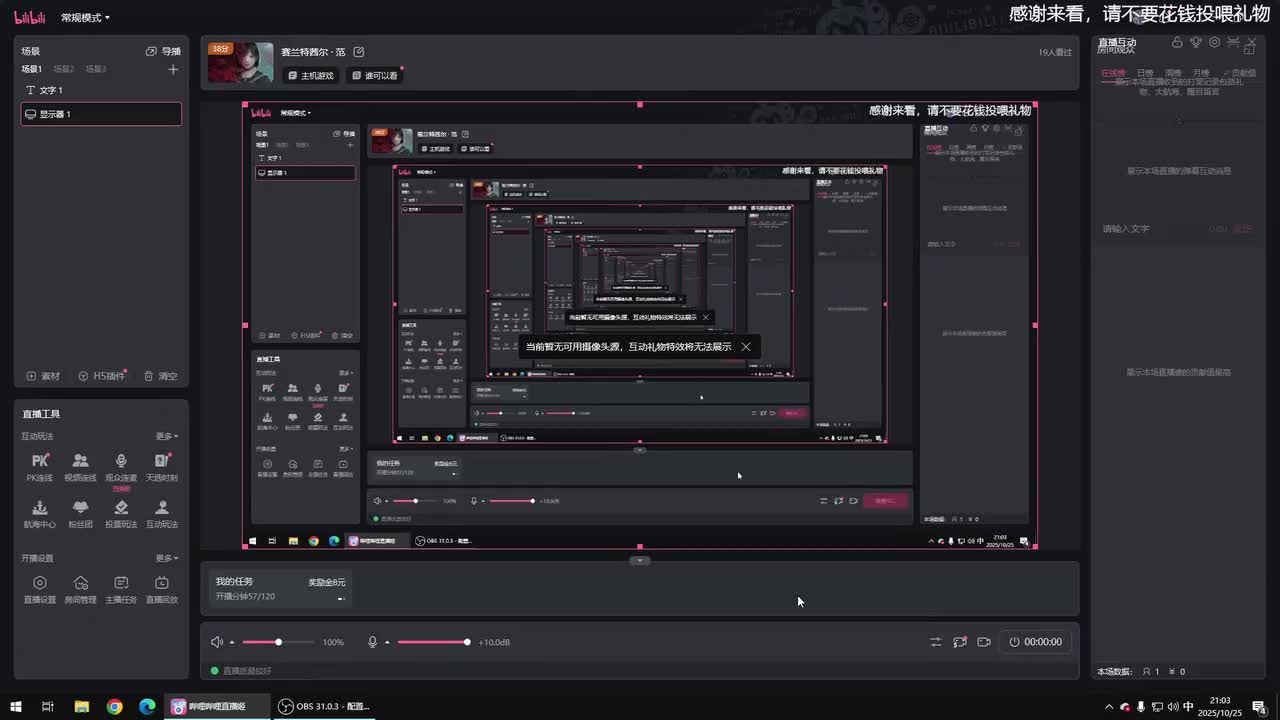The width and height of the screenshot is (1280, 720).
Task: Edit the stream title 赛兰特茜尔·范
Action: [x=359, y=52]
